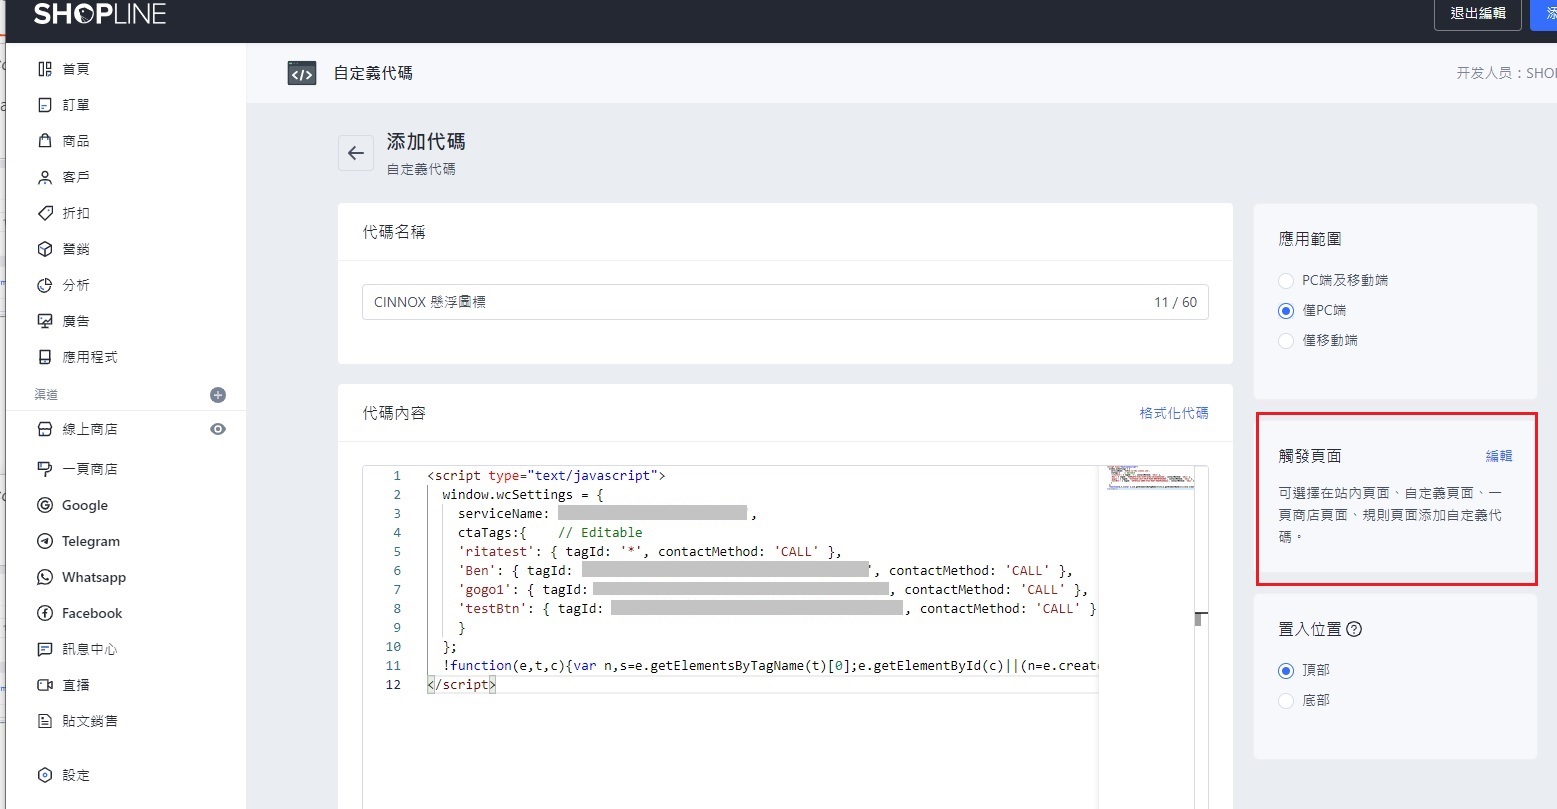This screenshot has height=809, width=1557.
Task: Select 底部 as the insert position
Action: point(1286,701)
